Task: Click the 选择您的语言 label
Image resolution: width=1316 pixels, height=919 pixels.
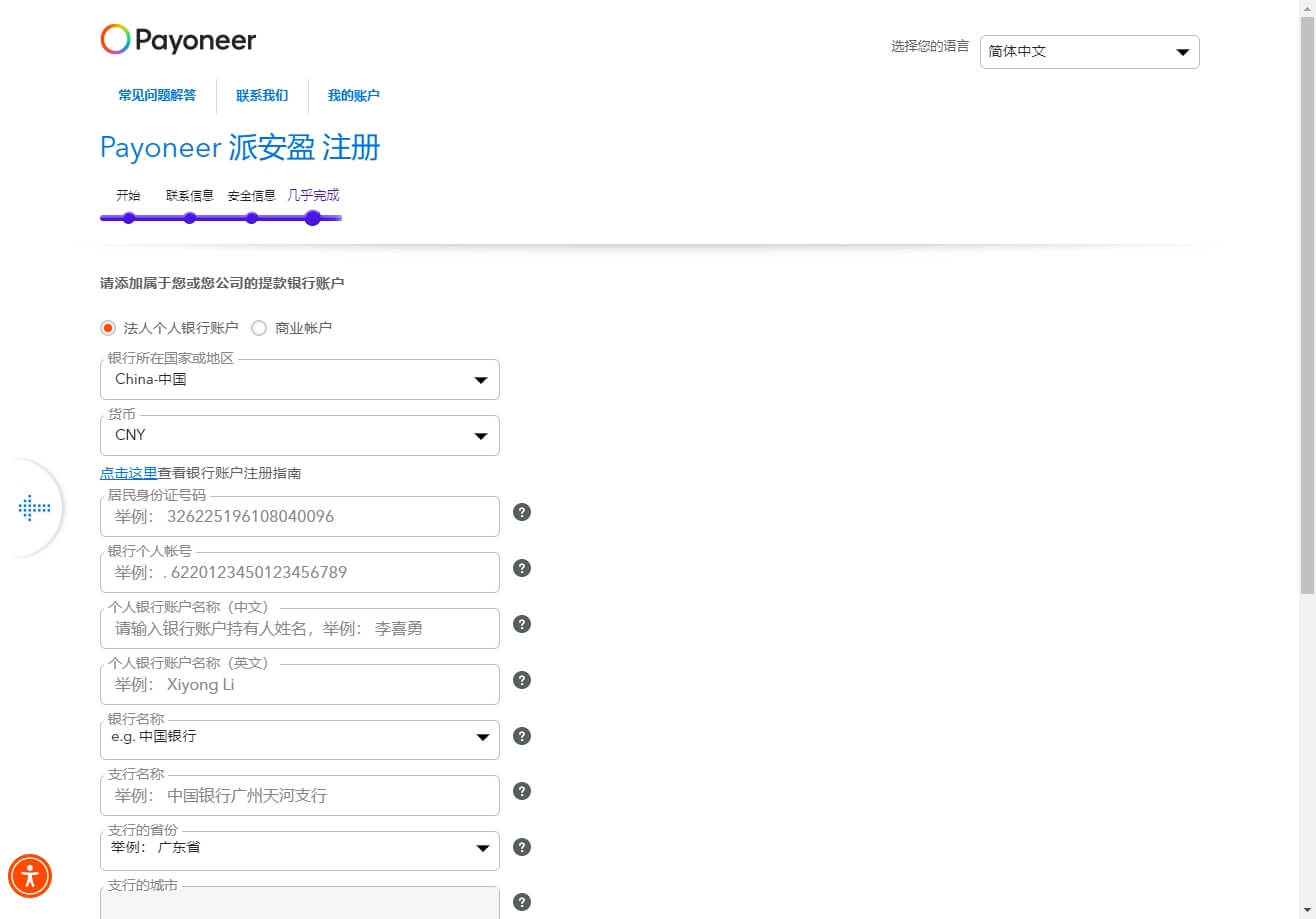Action: [x=930, y=46]
